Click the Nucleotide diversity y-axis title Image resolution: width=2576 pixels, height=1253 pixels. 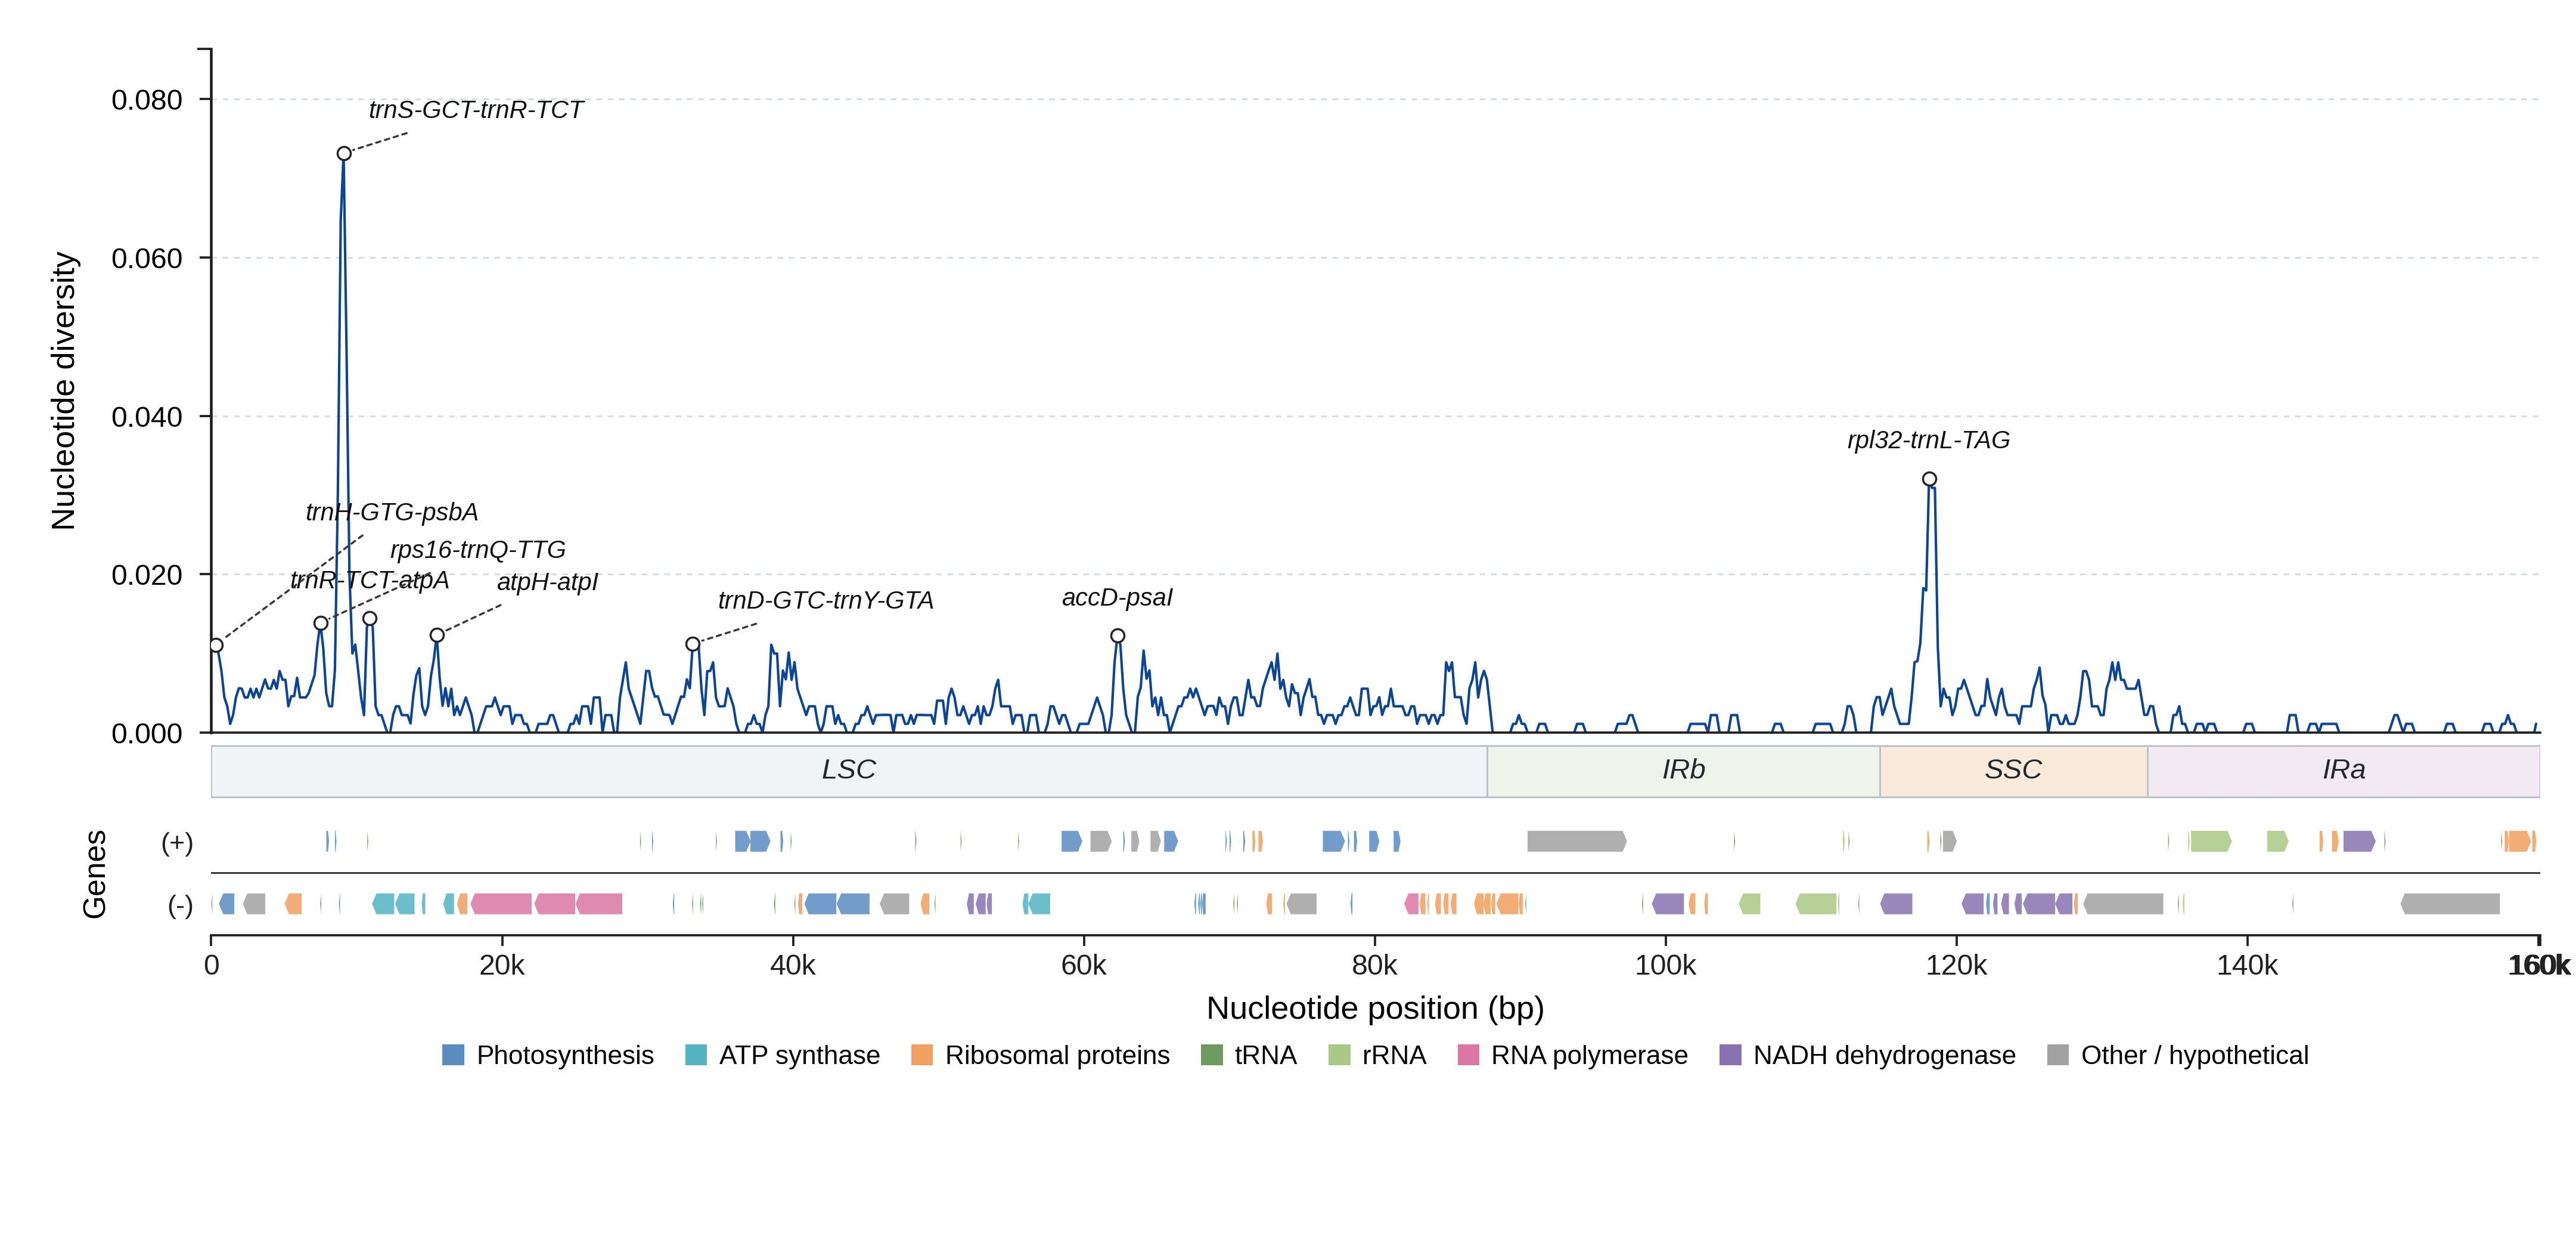point(63,391)
